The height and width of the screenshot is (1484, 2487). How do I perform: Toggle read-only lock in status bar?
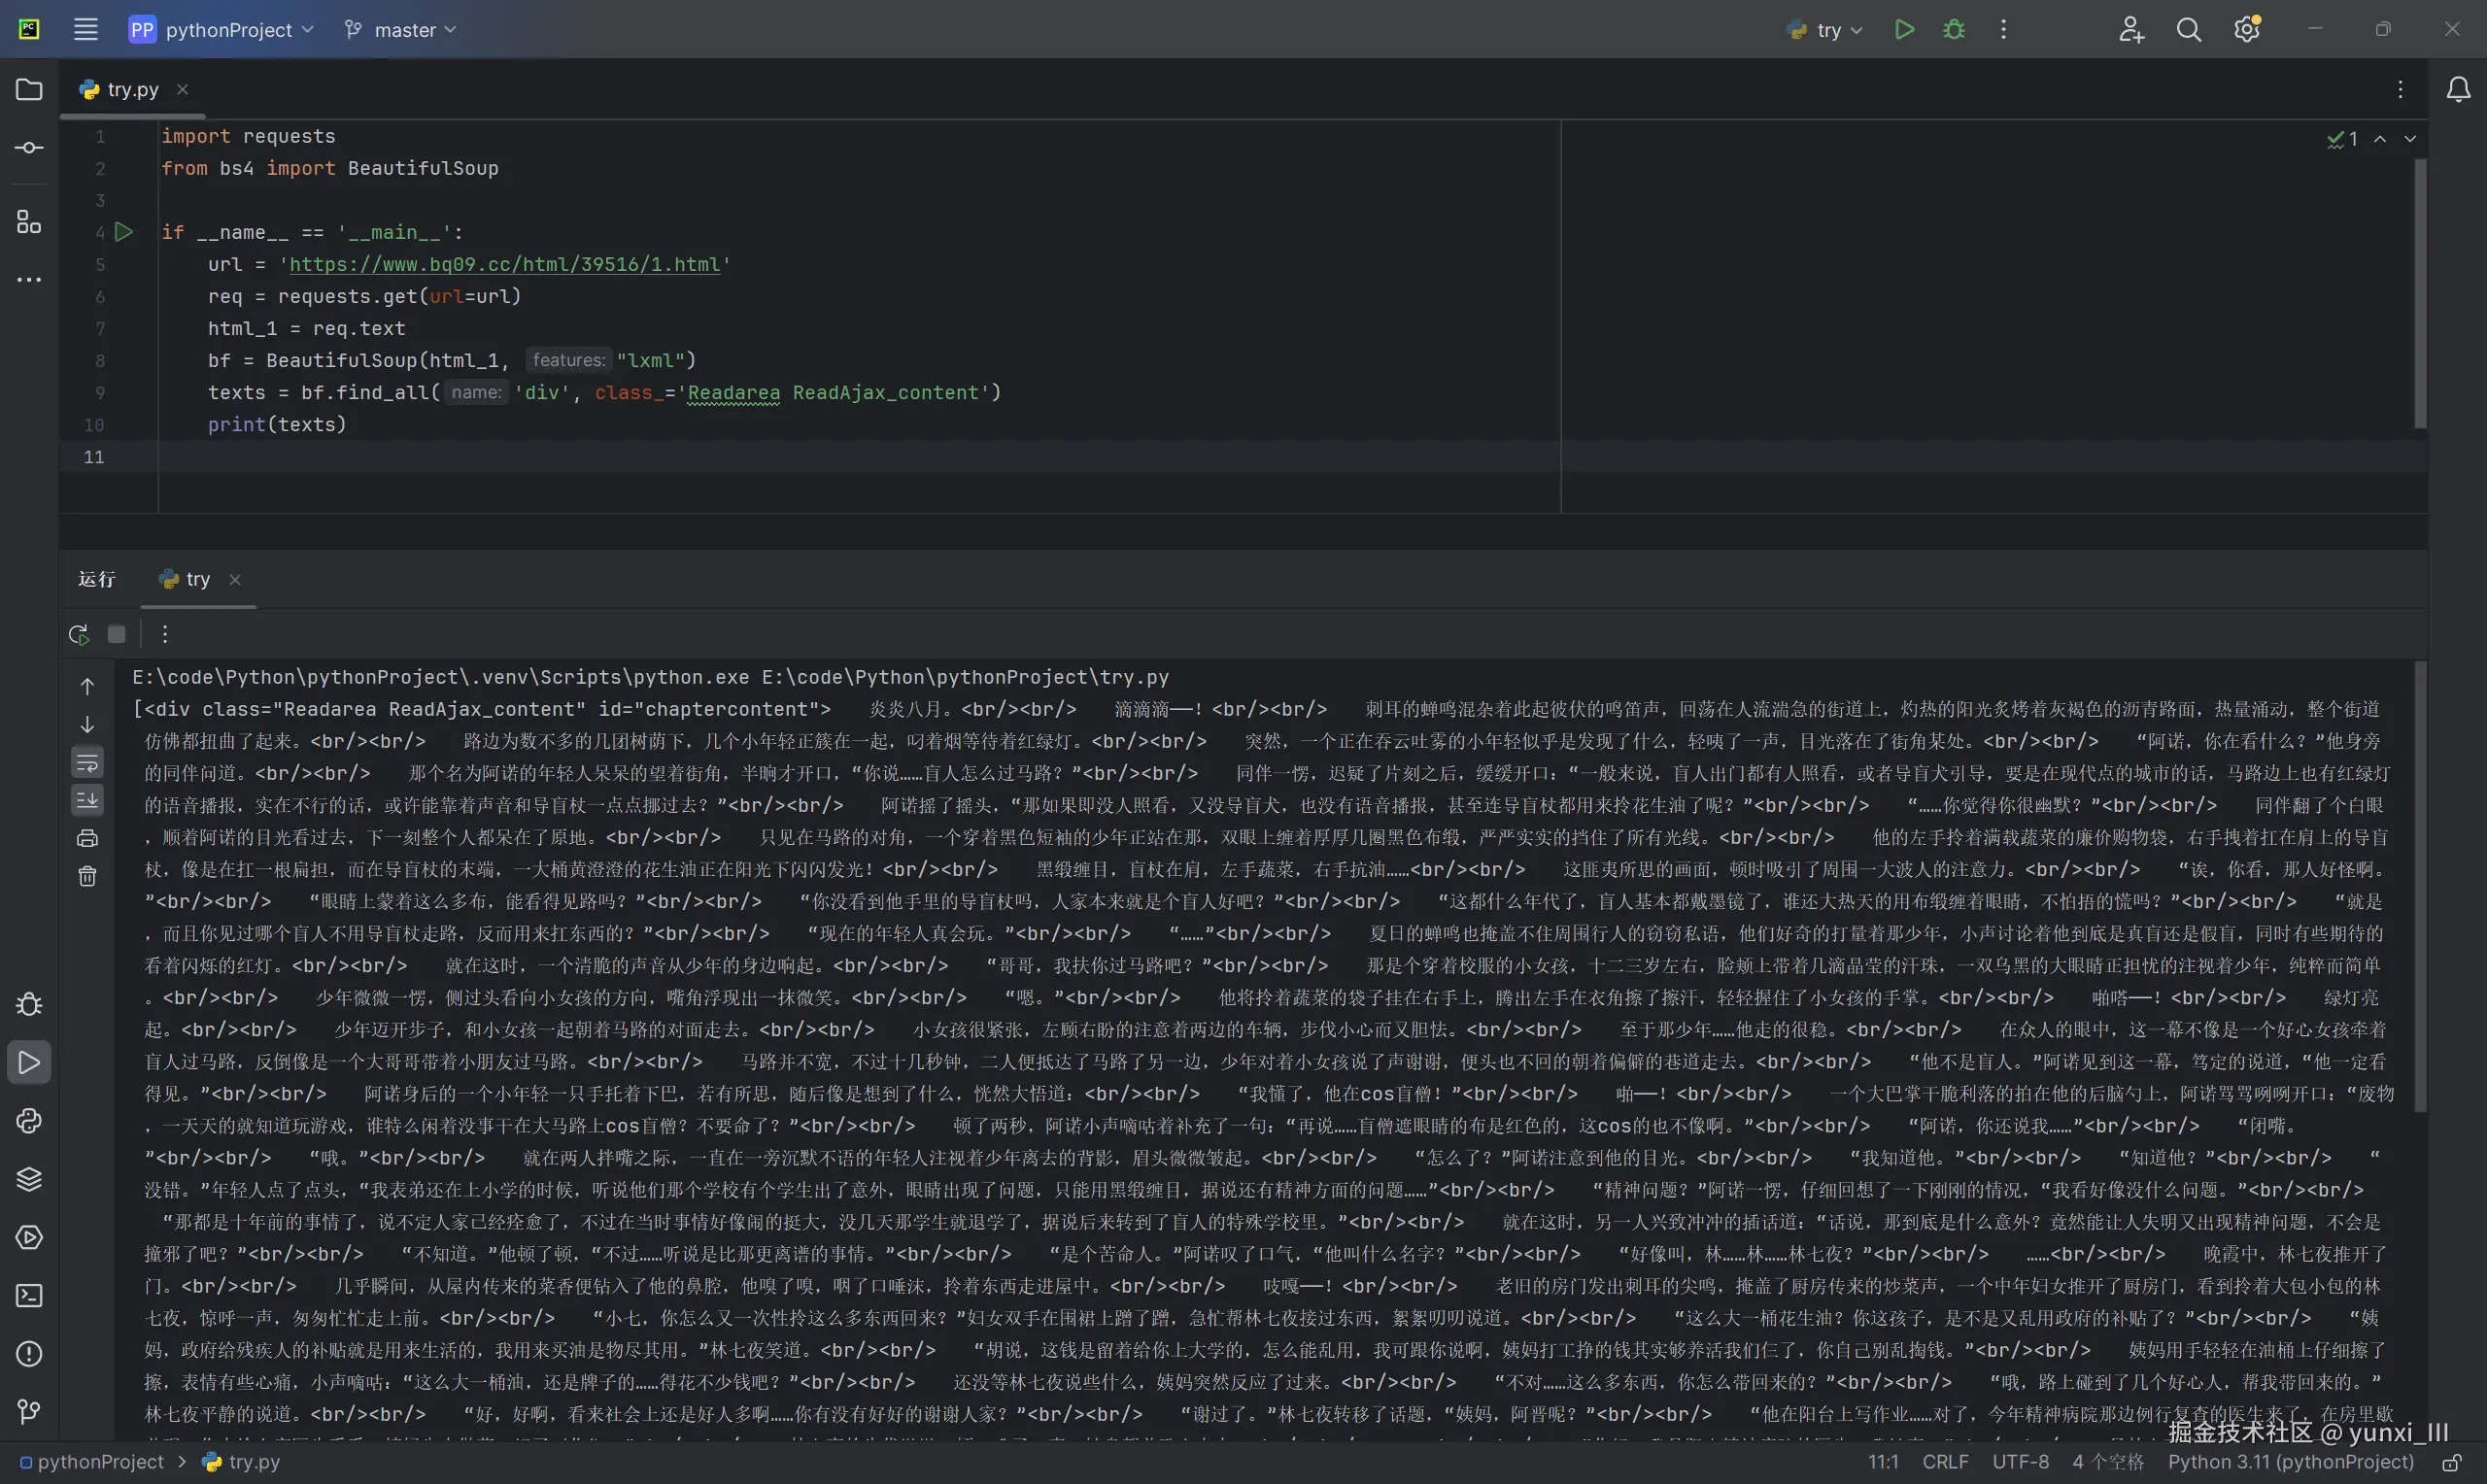[x=2450, y=1463]
